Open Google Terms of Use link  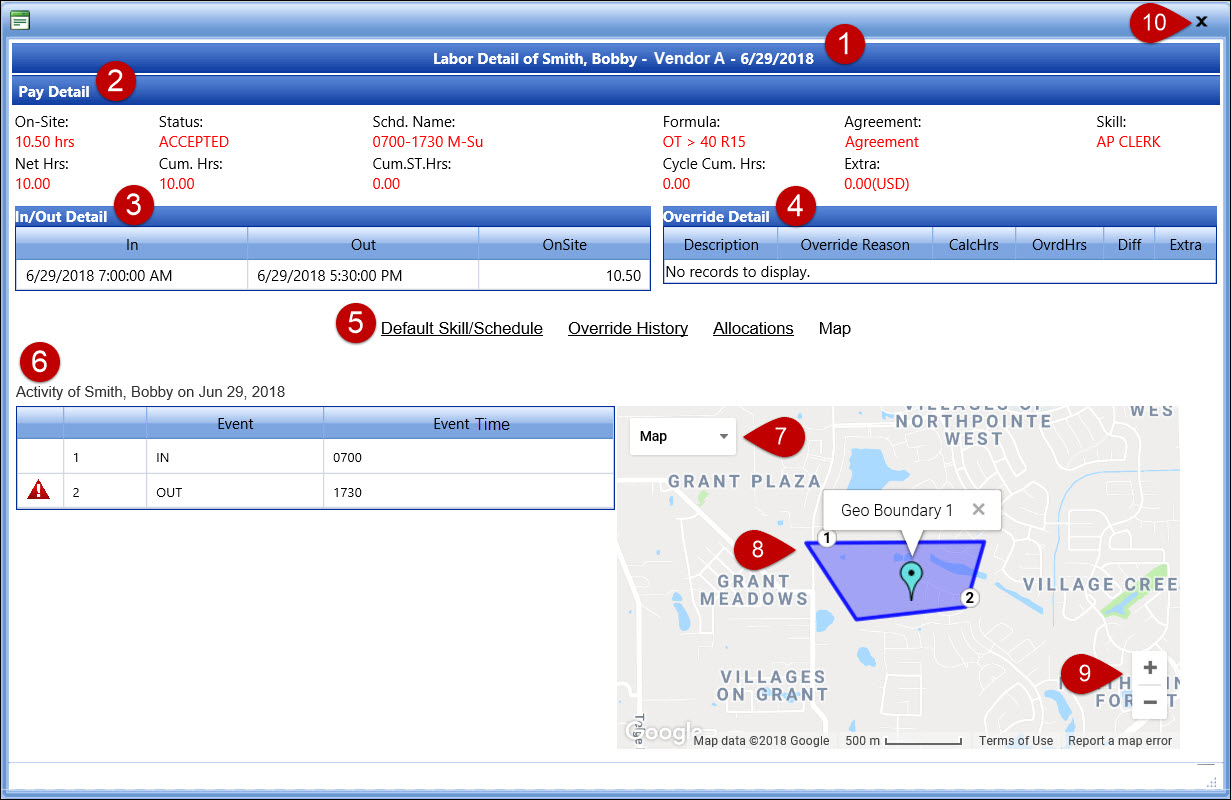coord(1015,741)
